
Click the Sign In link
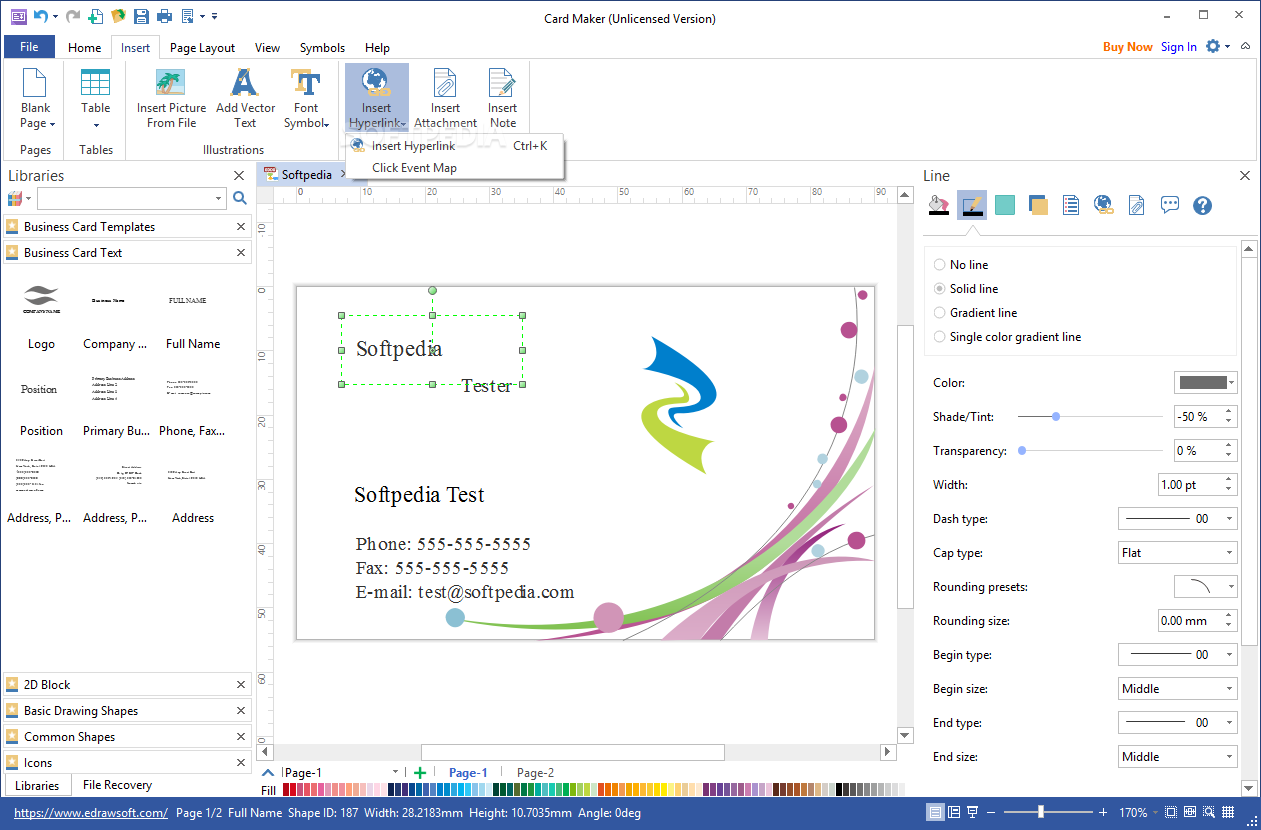click(x=1179, y=47)
